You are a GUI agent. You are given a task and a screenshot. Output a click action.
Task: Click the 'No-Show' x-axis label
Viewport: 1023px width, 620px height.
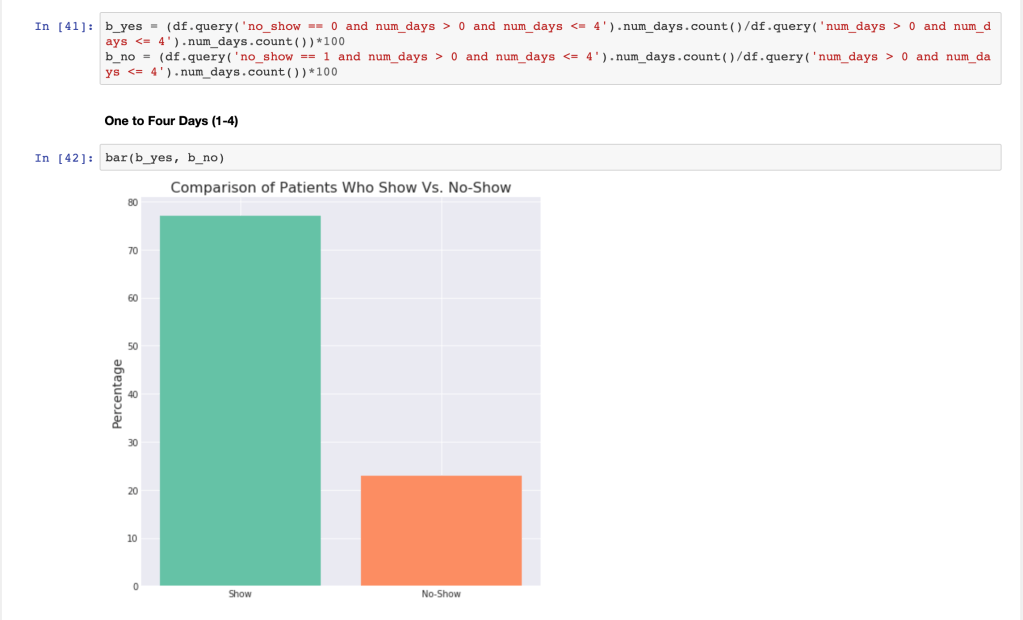coord(441,594)
